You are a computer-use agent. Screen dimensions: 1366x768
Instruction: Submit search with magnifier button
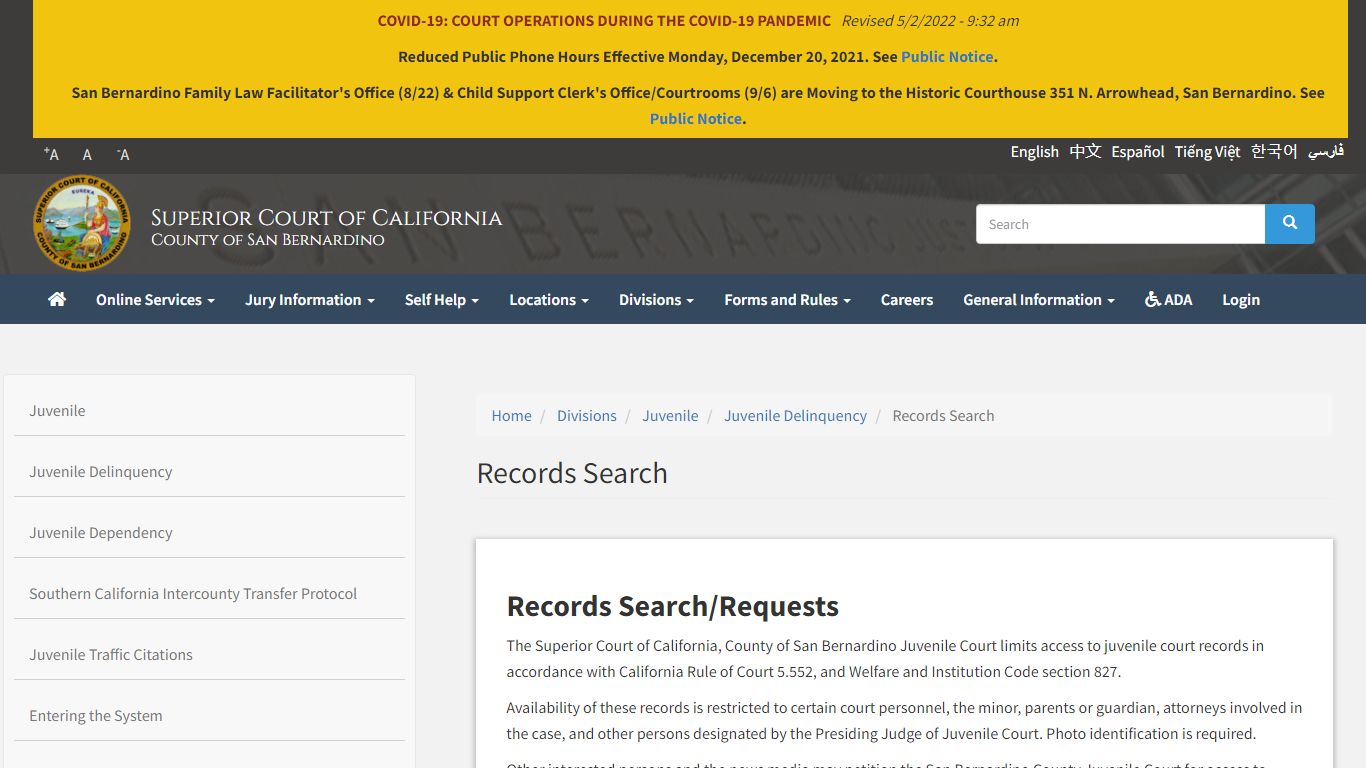pos(1289,224)
